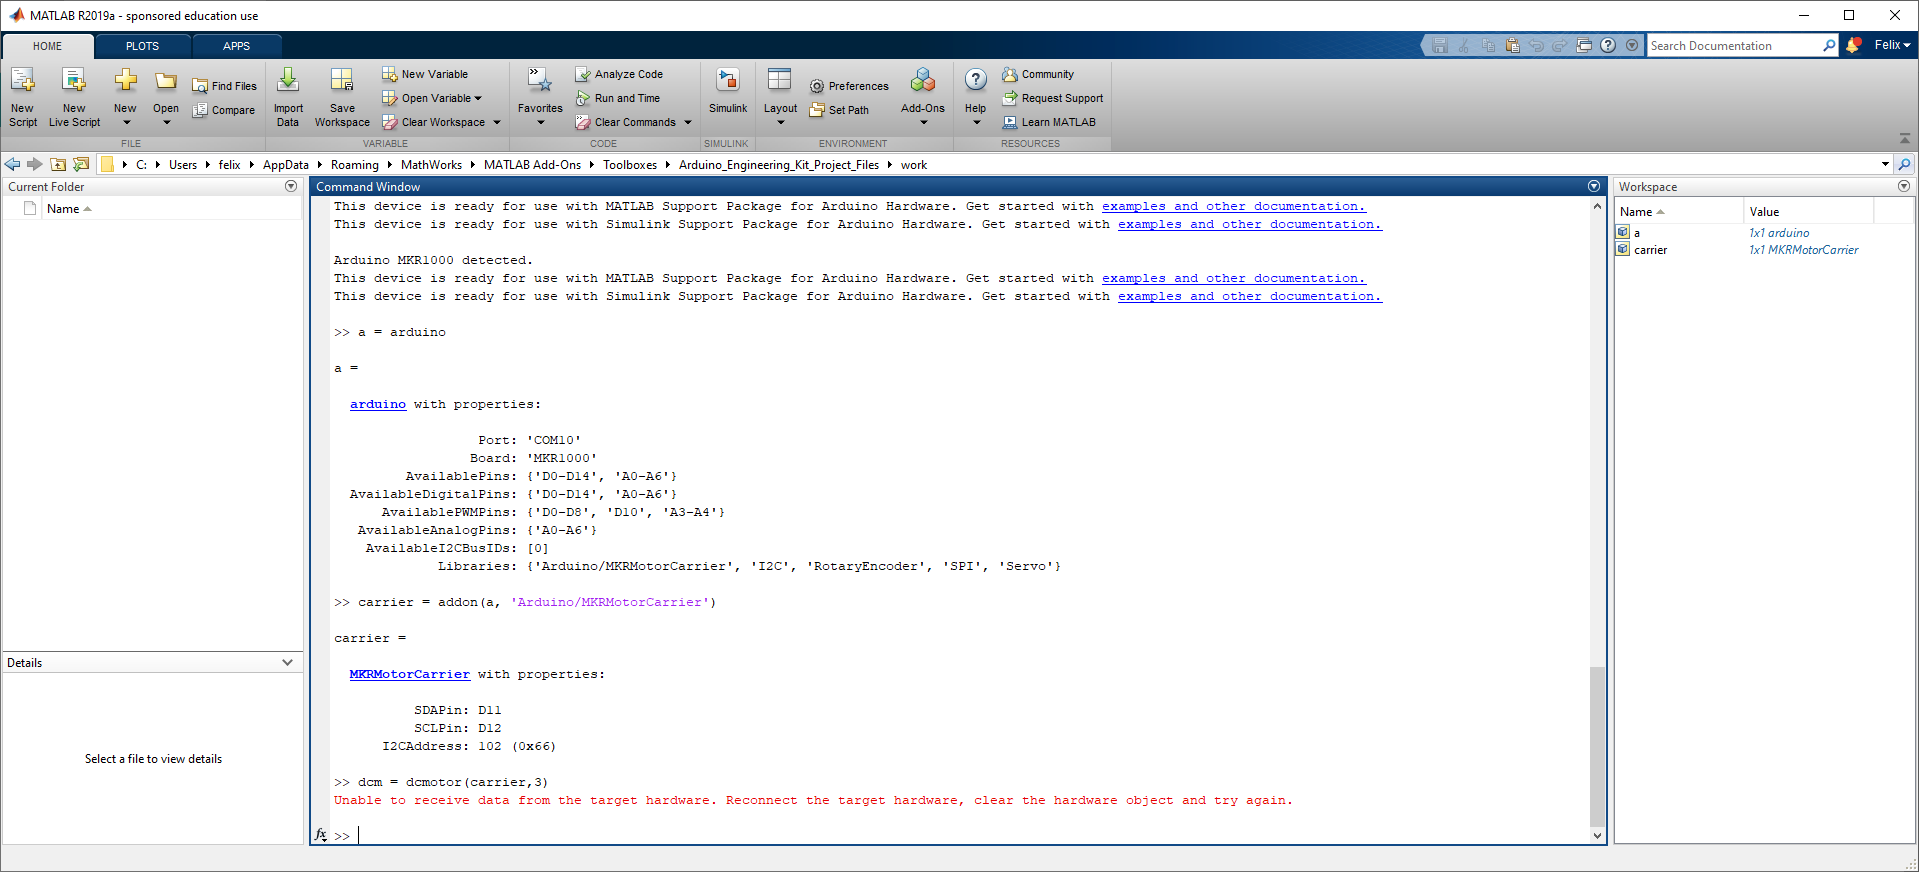Open Preferences settings

click(x=849, y=86)
